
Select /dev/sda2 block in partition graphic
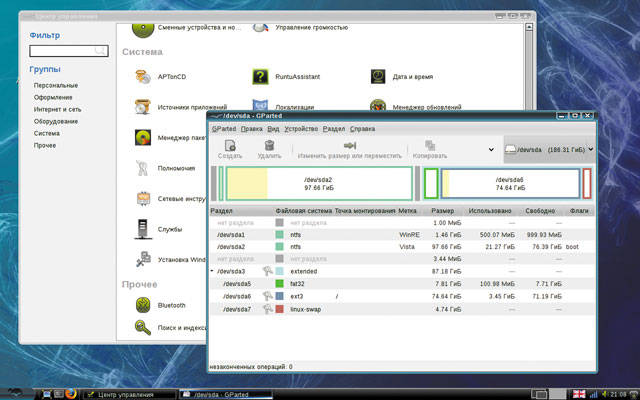coord(319,184)
